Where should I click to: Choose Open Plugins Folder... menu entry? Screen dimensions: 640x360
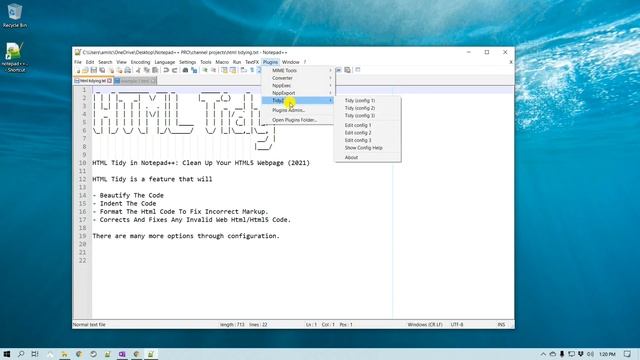pos(298,120)
